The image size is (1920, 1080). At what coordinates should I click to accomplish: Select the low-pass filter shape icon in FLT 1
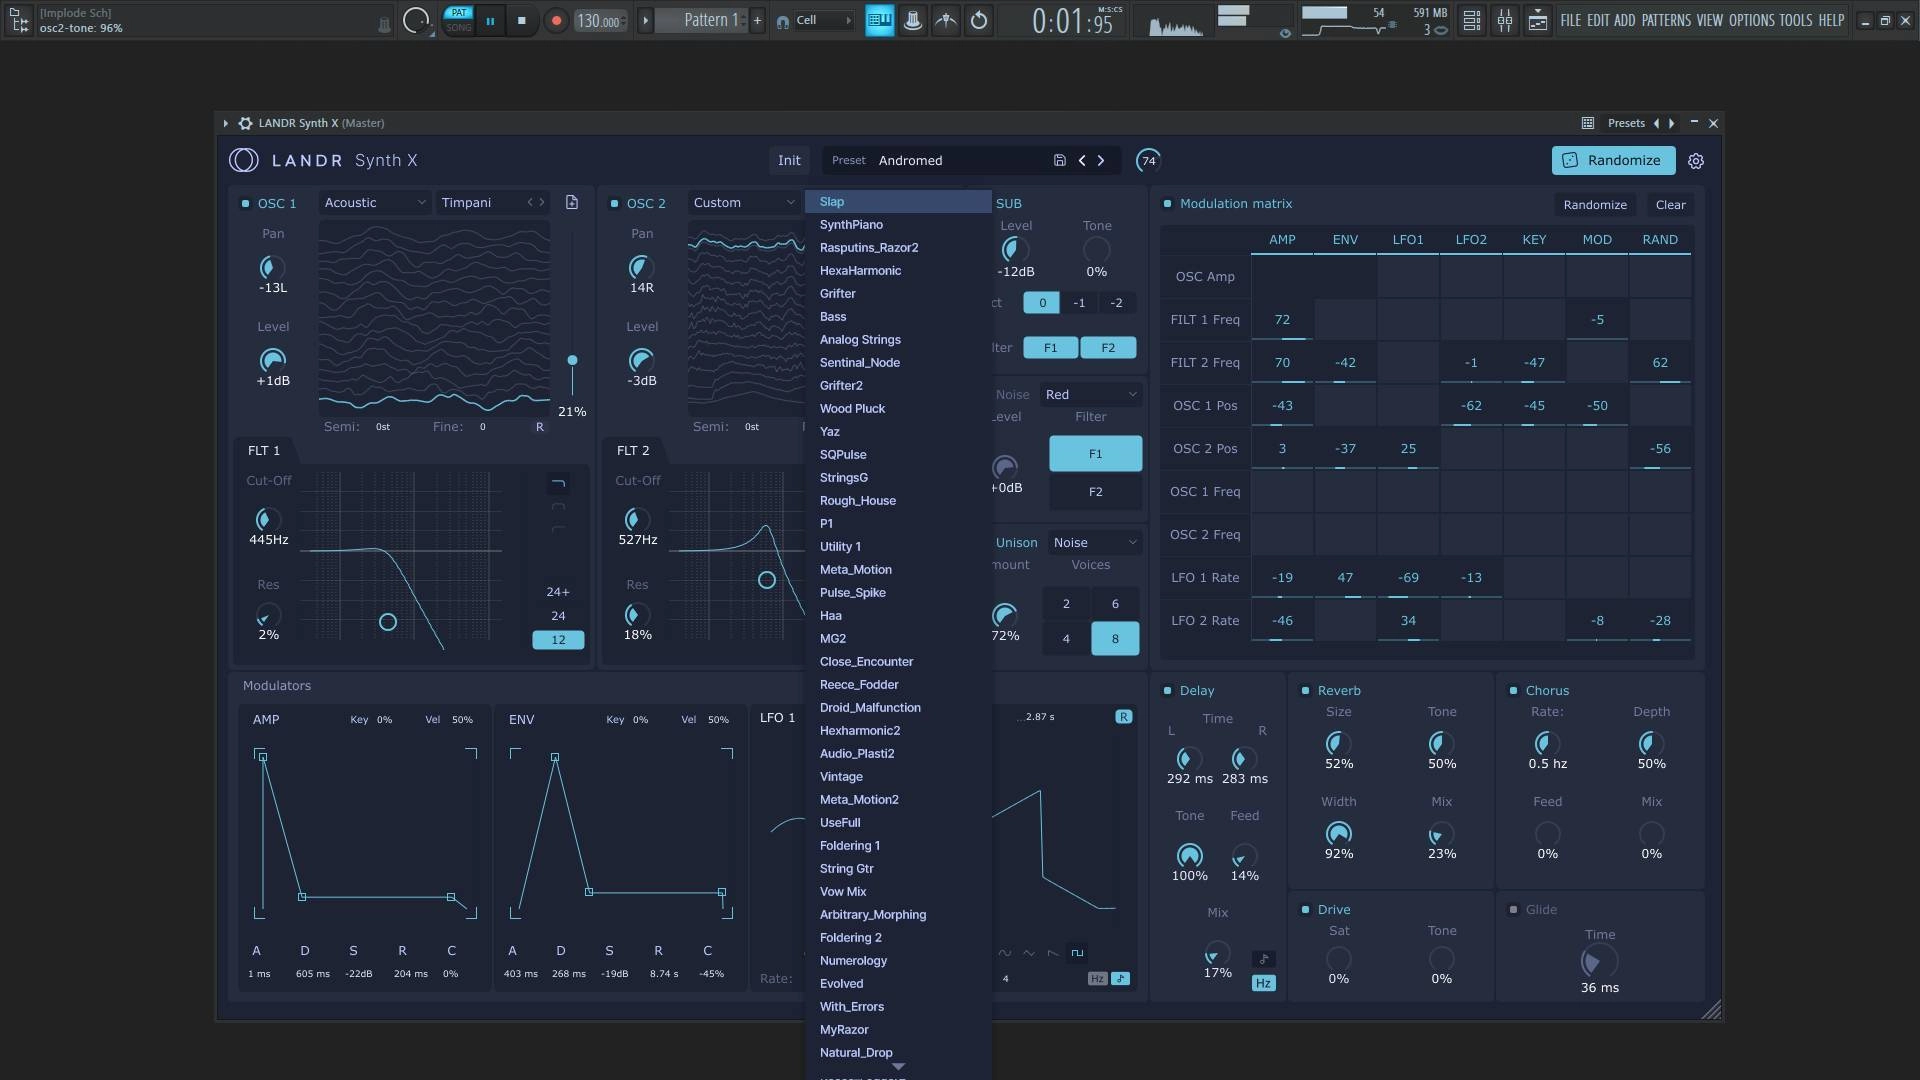[x=558, y=484]
